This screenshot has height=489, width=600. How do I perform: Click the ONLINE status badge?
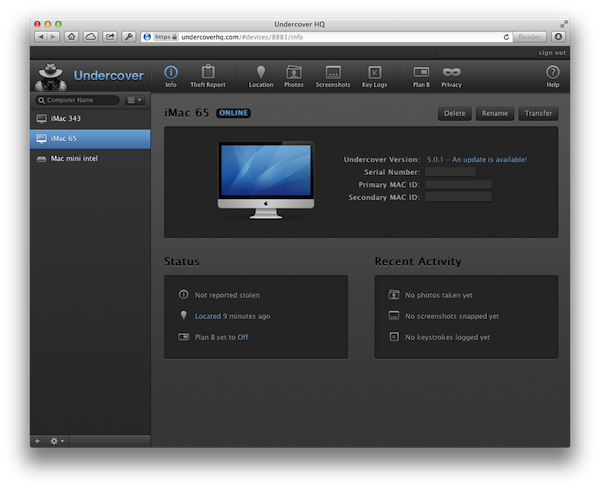click(x=233, y=113)
